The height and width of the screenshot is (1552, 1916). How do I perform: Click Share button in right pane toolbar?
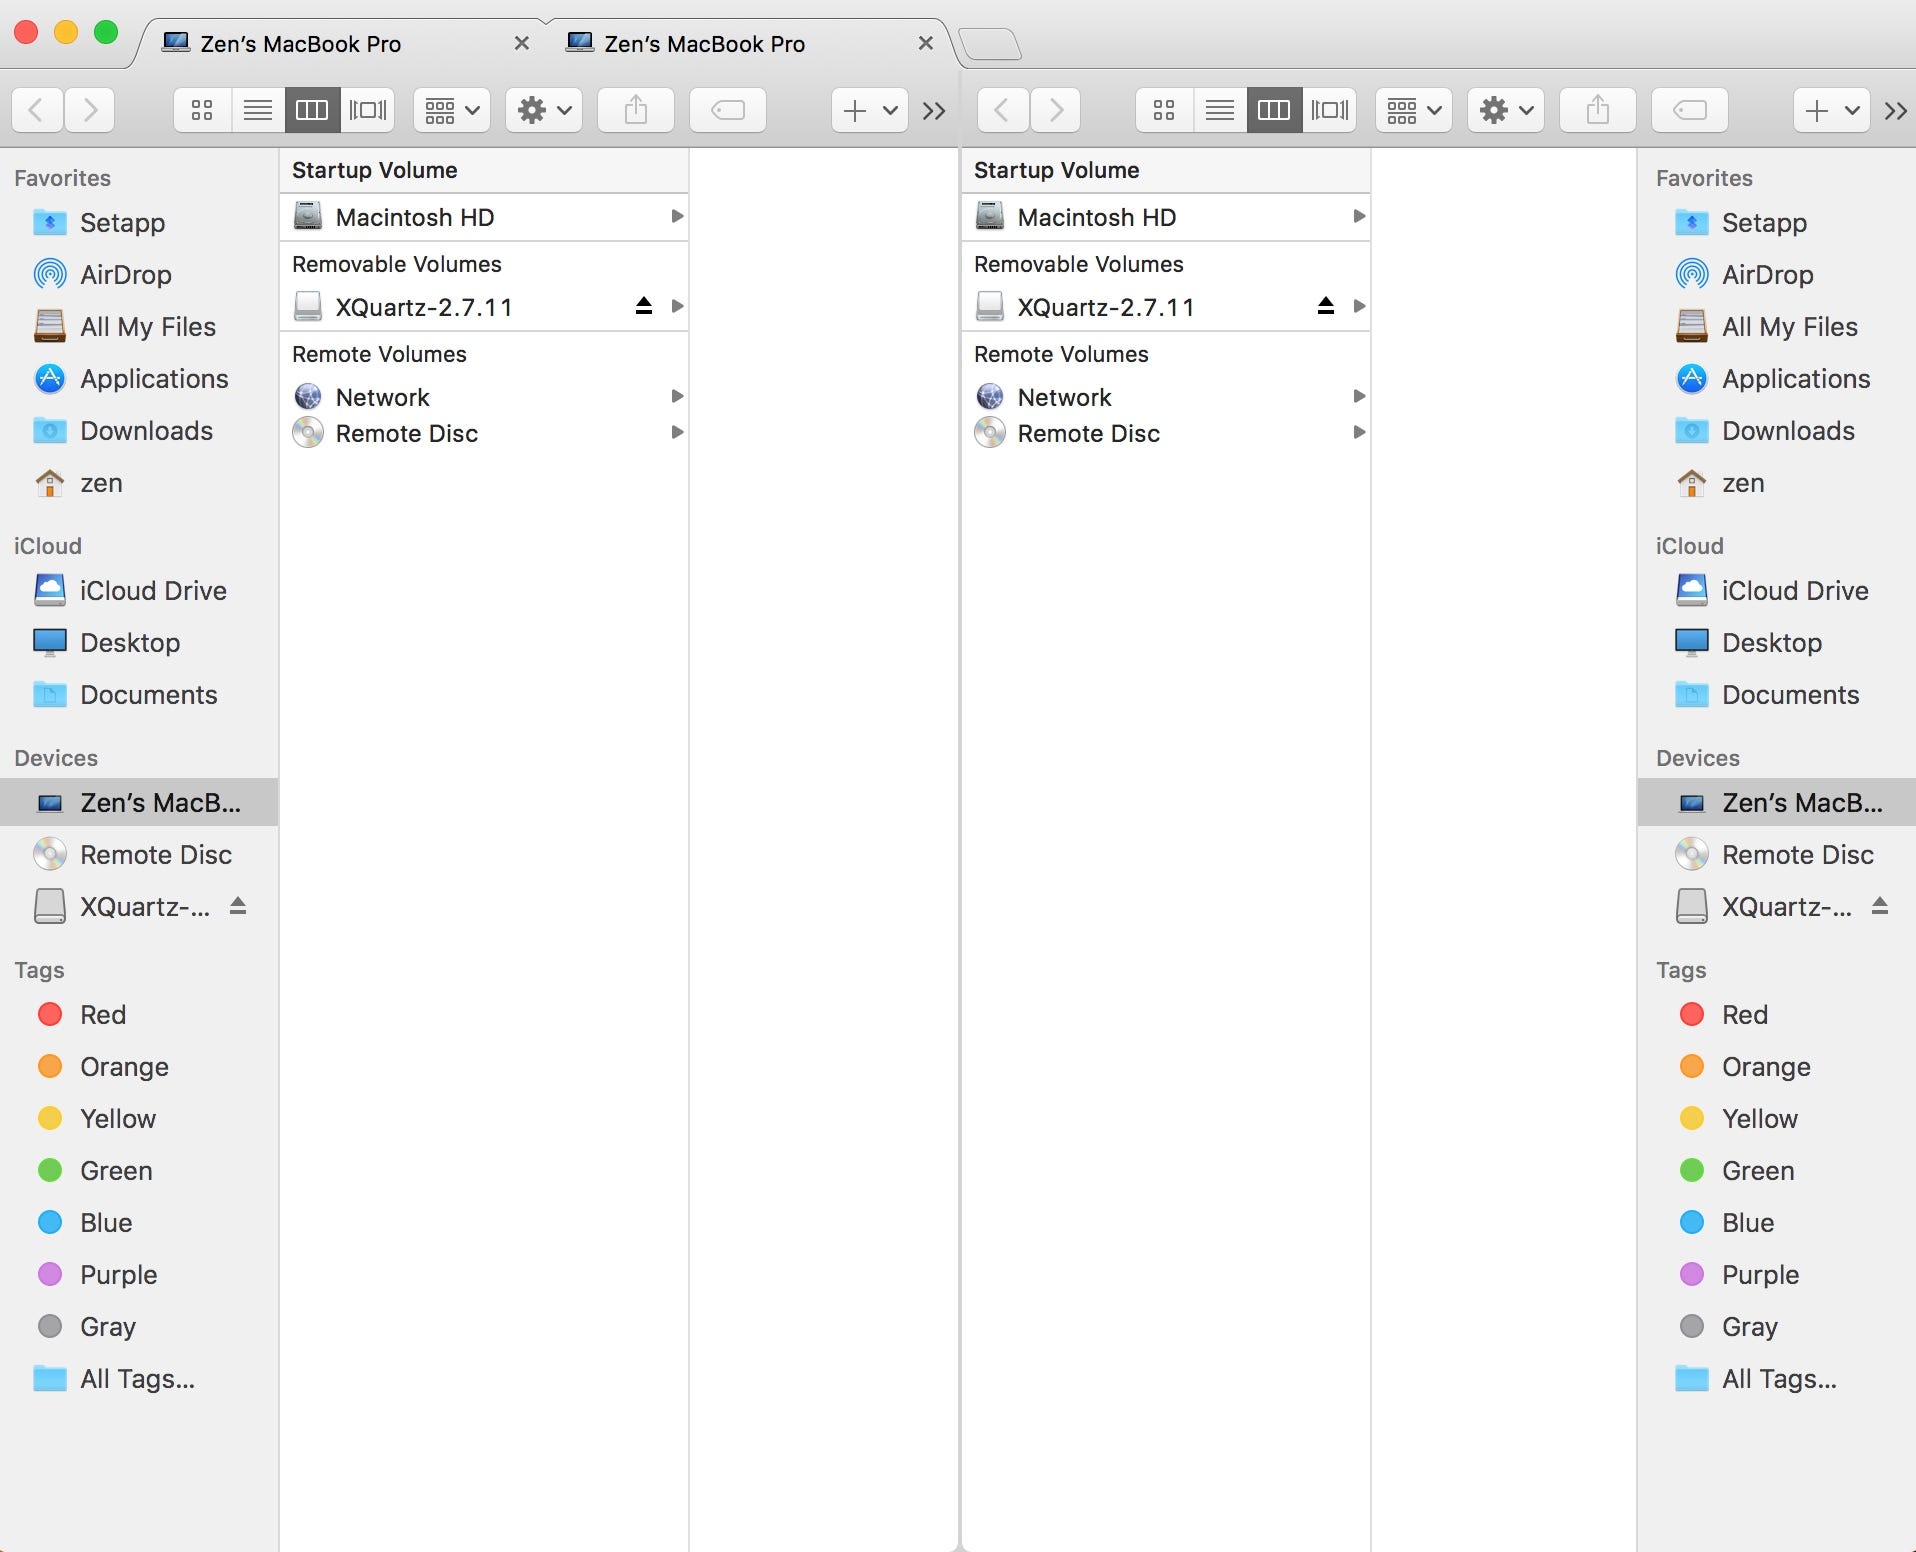coord(1598,110)
